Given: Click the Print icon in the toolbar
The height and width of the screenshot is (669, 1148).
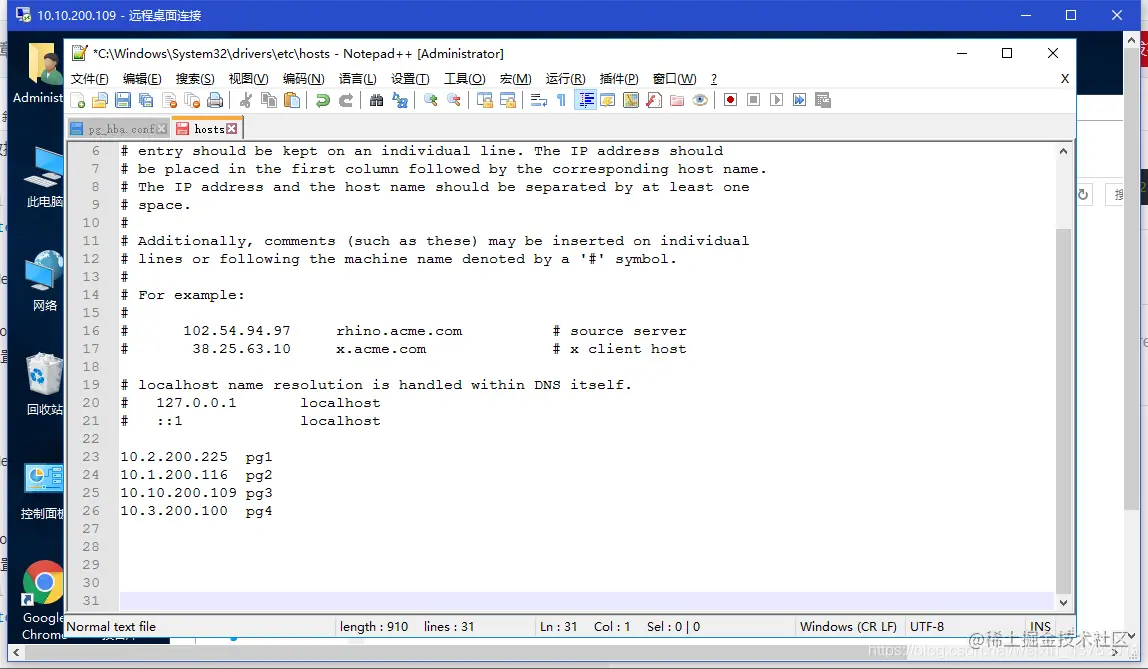Looking at the screenshot, I should point(215,100).
